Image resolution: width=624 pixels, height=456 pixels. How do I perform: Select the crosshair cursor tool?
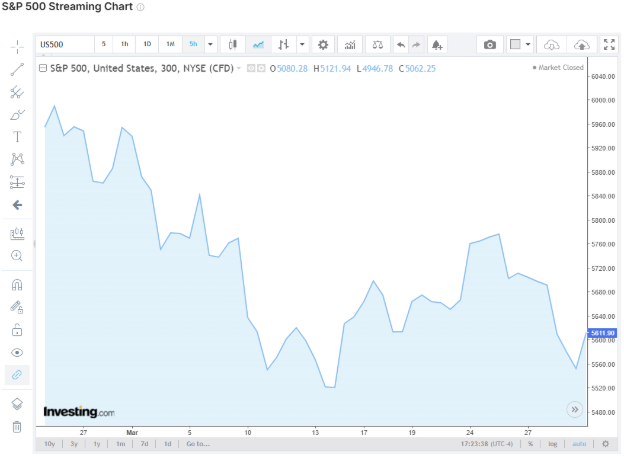17,47
